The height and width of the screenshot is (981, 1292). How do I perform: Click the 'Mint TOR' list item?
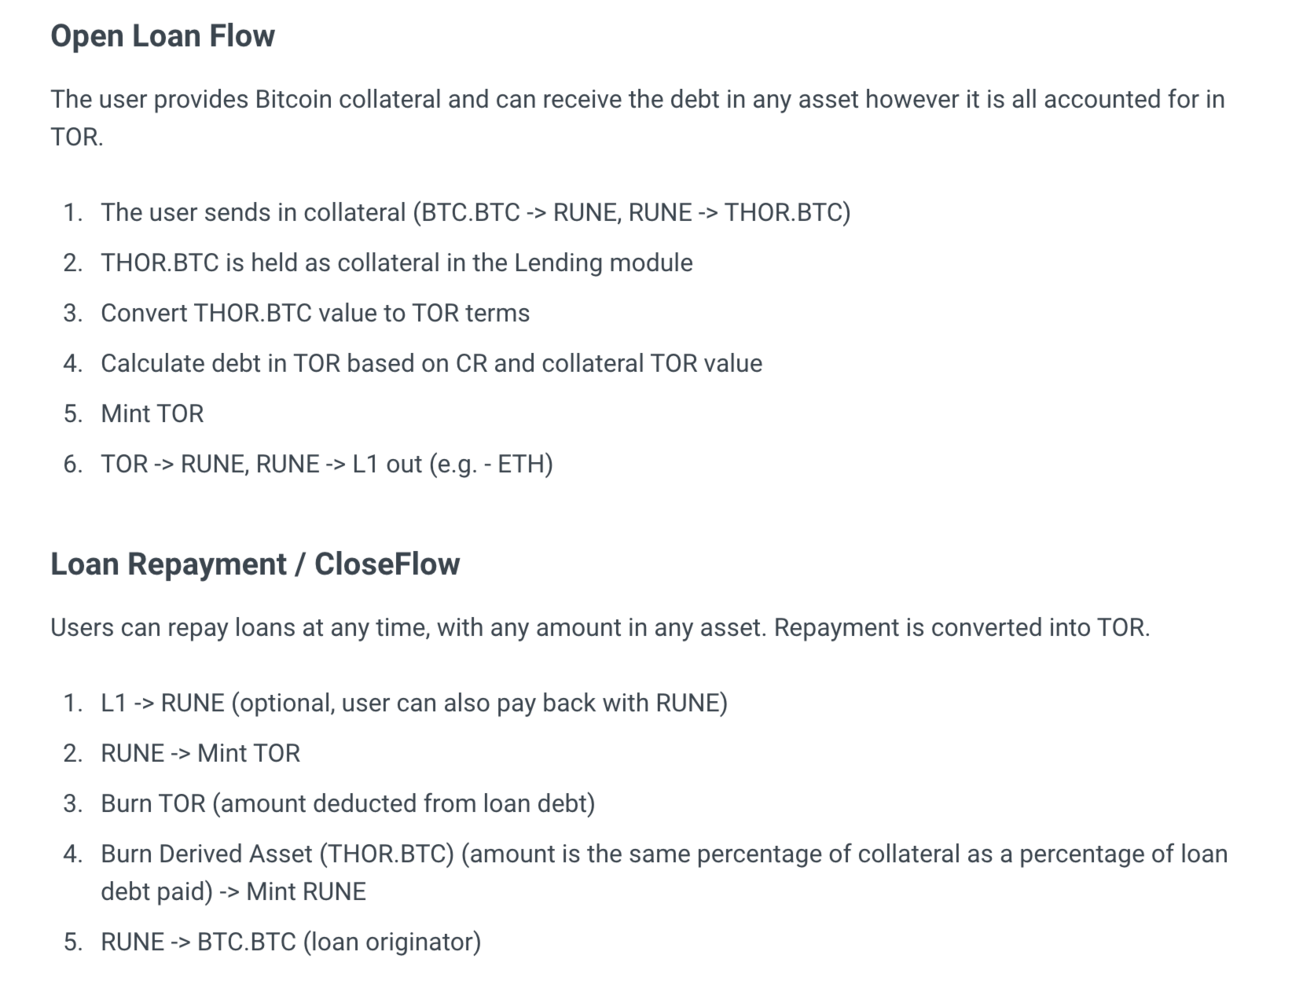(x=152, y=414)
